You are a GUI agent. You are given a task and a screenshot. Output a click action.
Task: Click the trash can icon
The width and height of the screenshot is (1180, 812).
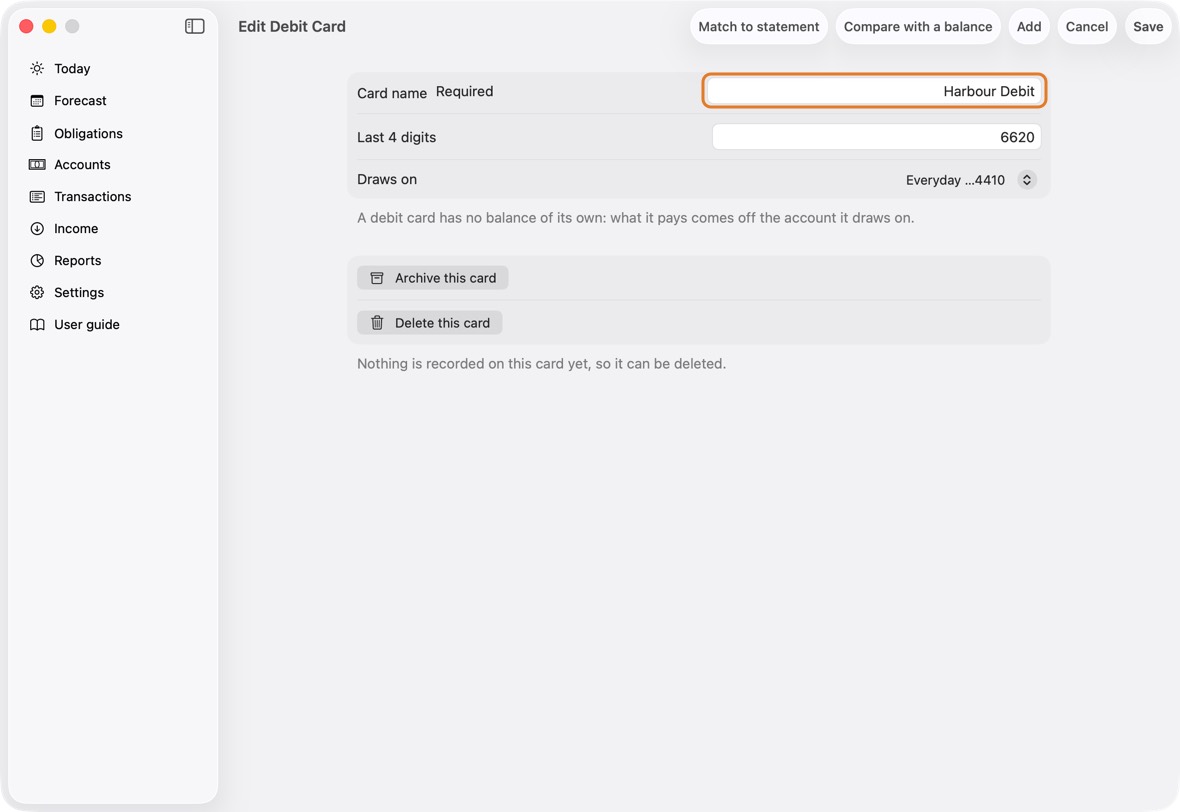click(377, 323)
